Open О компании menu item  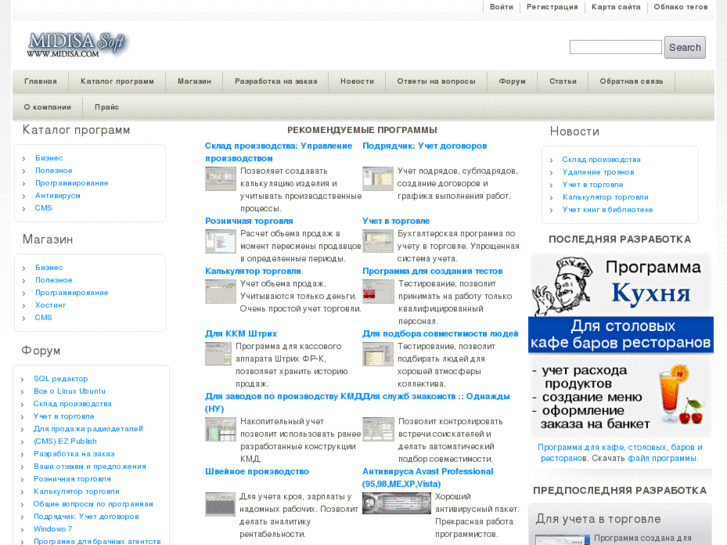(x=47, y=107)
